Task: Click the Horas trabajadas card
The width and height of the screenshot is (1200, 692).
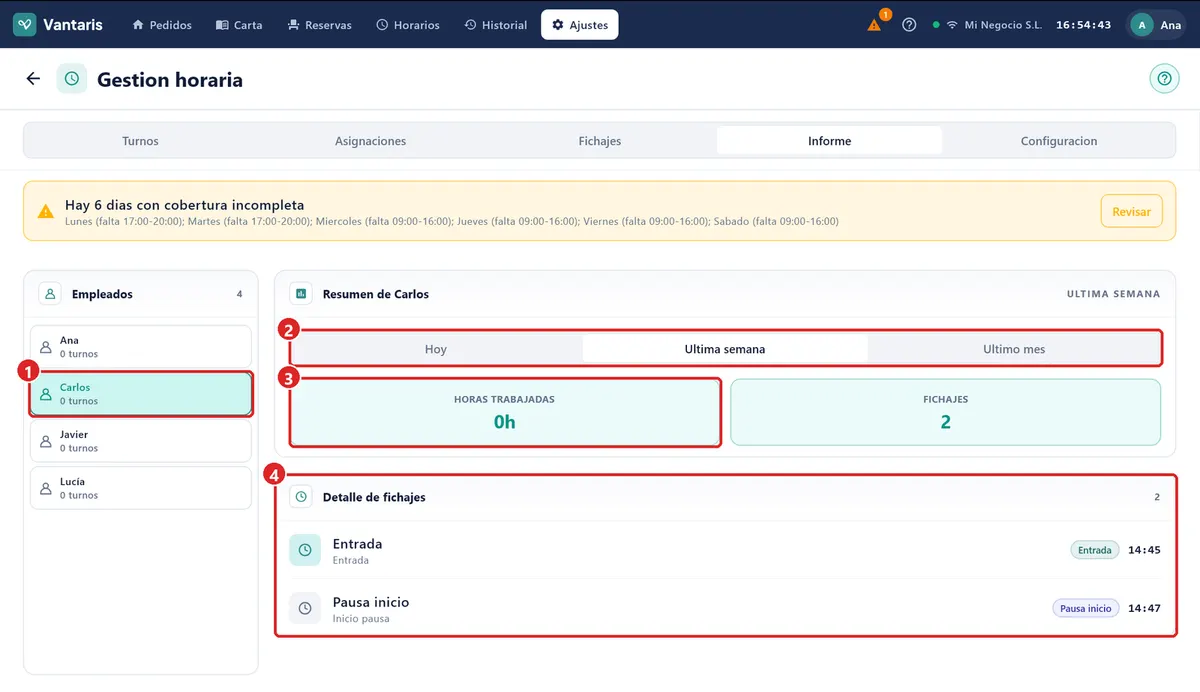Action: tap(505, 412)
